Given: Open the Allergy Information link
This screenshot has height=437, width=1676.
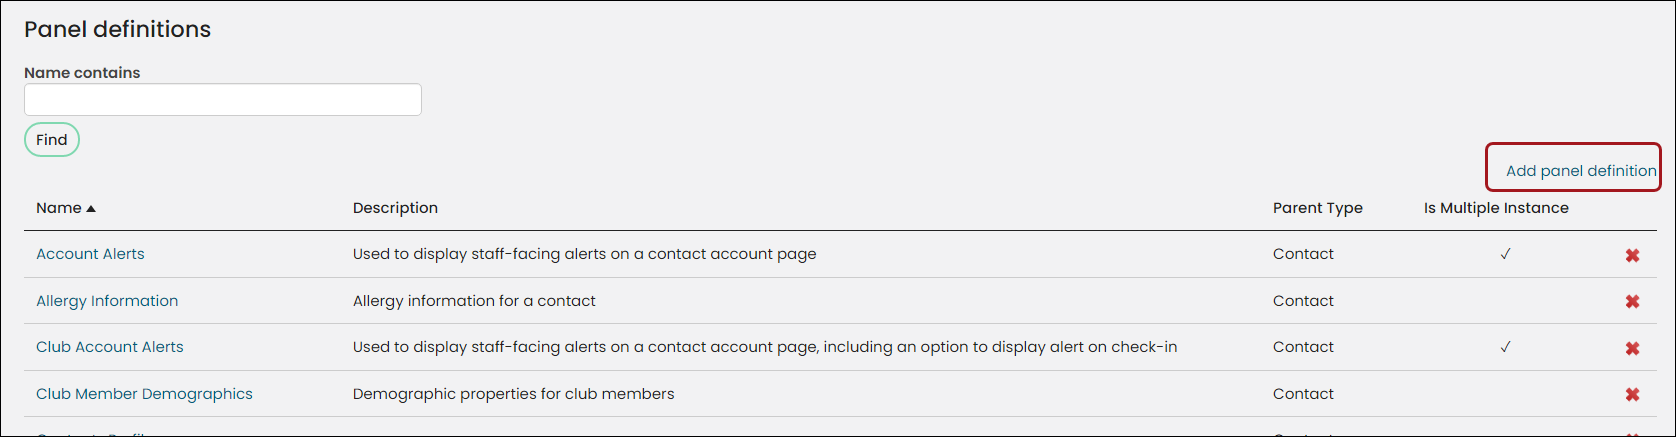Looking at the screenshot, I should (107, 301).
